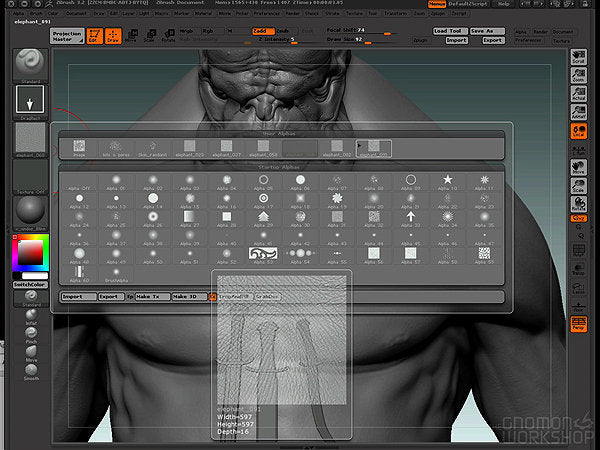Choose the Alpha Off option
This screenshot has height=450, width=600.
(81, 180)
